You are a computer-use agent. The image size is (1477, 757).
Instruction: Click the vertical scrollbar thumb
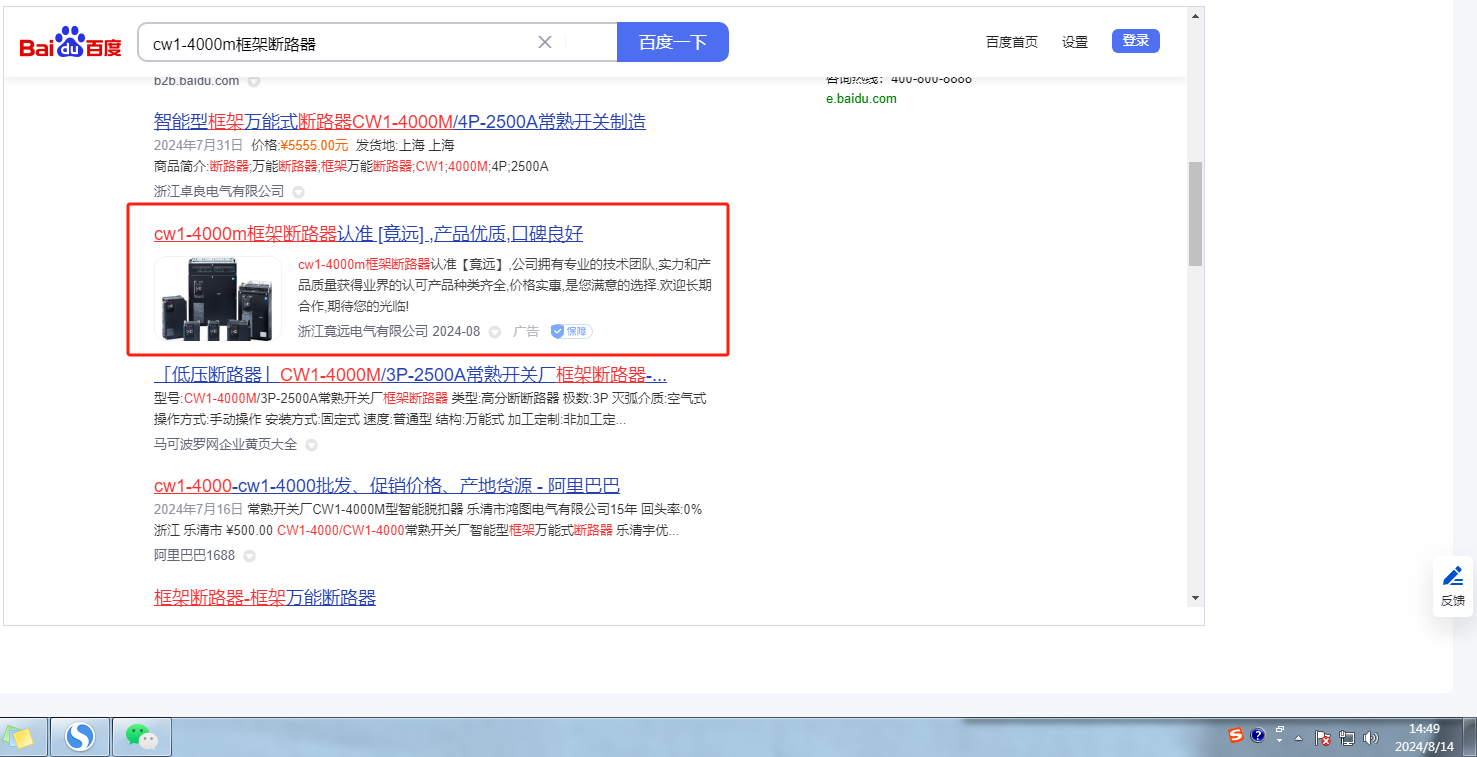pyautogui.click(x=1195, y=214)
